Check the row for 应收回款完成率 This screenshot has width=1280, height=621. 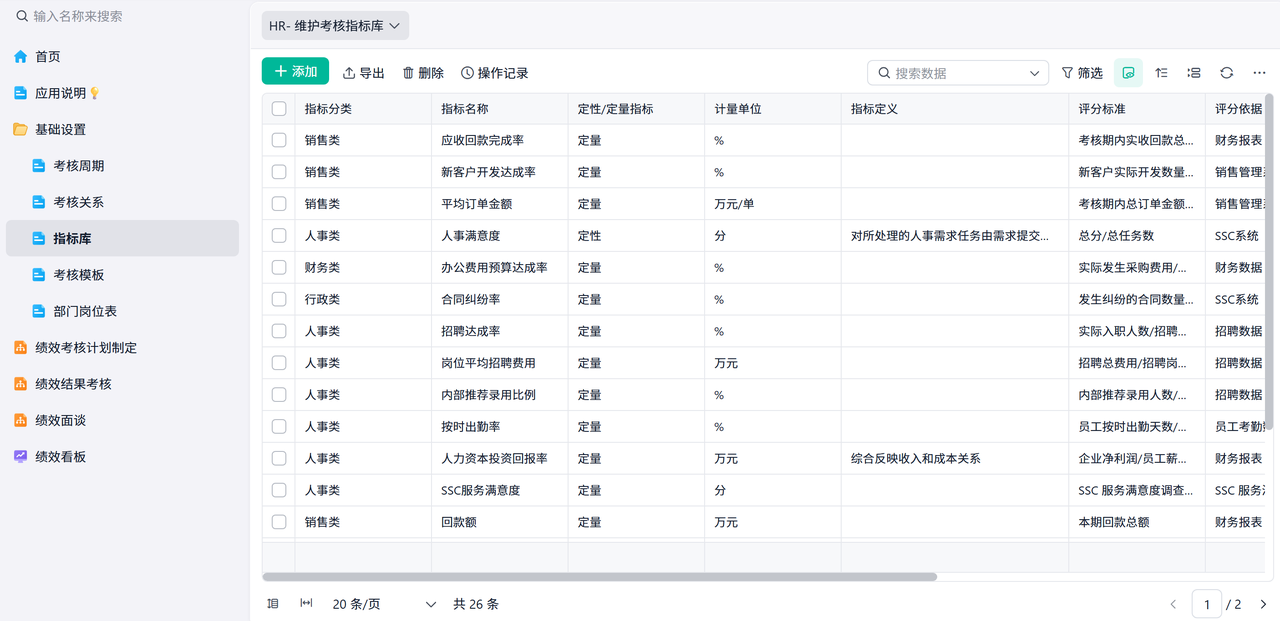click(x=279, y=140)
